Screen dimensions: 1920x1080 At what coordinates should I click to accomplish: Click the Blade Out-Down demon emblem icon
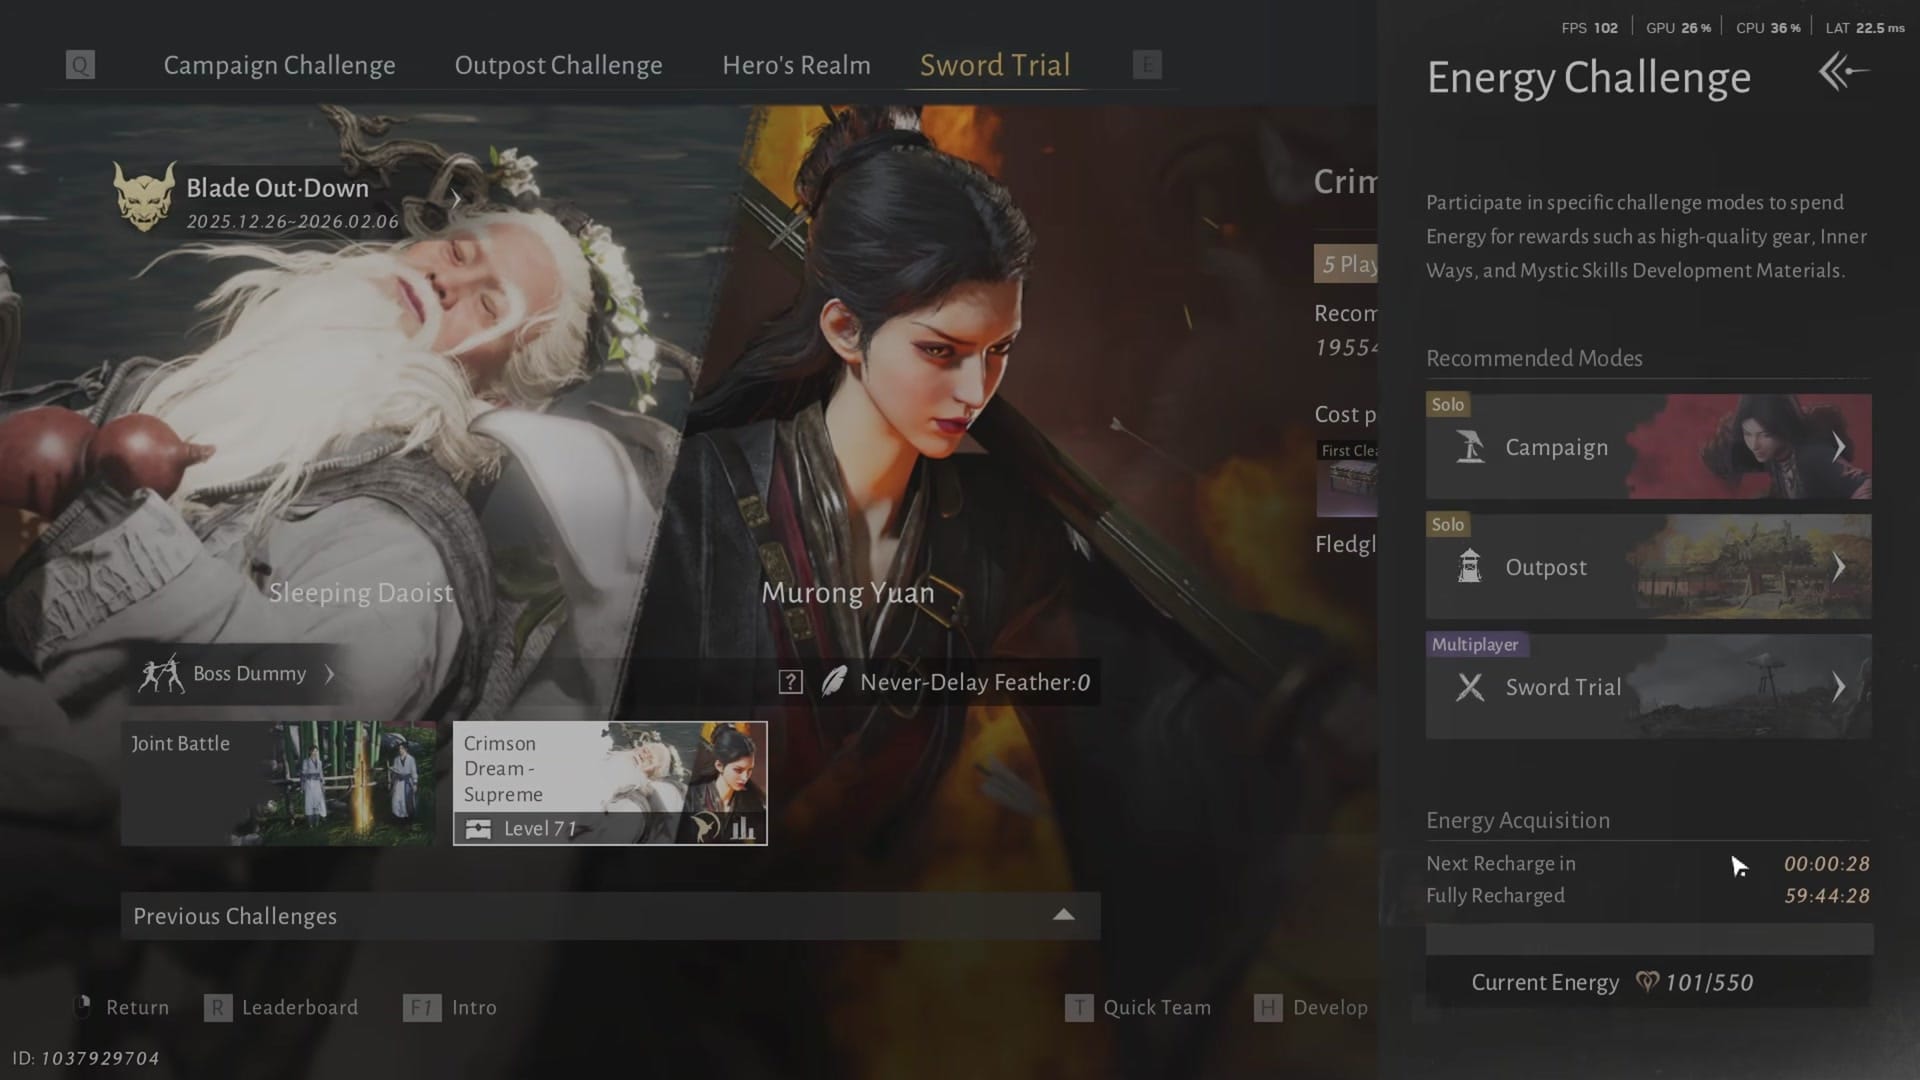point(146,198)
